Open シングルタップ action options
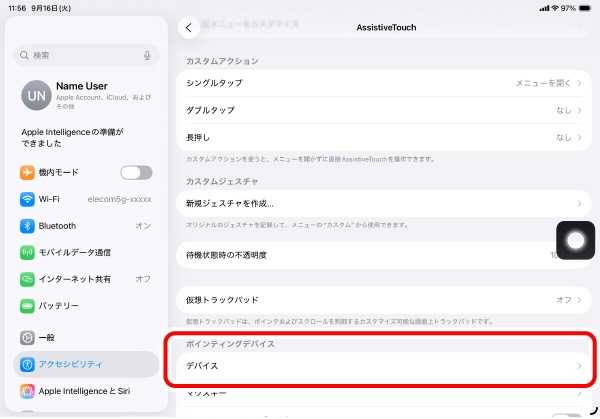This screenshot has height=419, width=600. [380, 82]
